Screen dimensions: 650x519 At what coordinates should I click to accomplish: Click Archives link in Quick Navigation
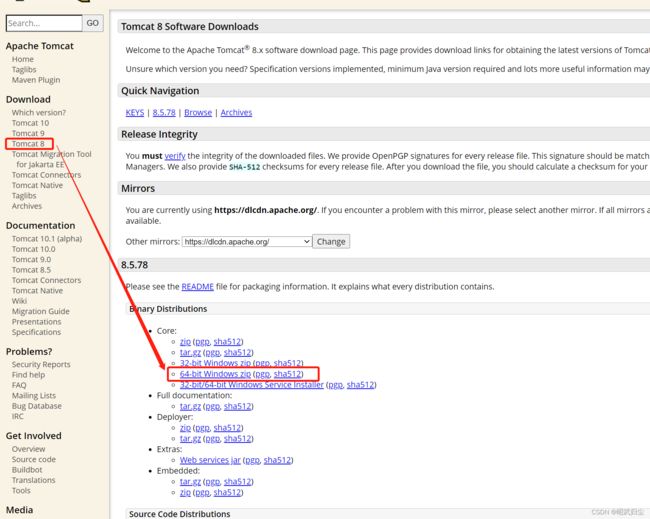tap(236, 113)
